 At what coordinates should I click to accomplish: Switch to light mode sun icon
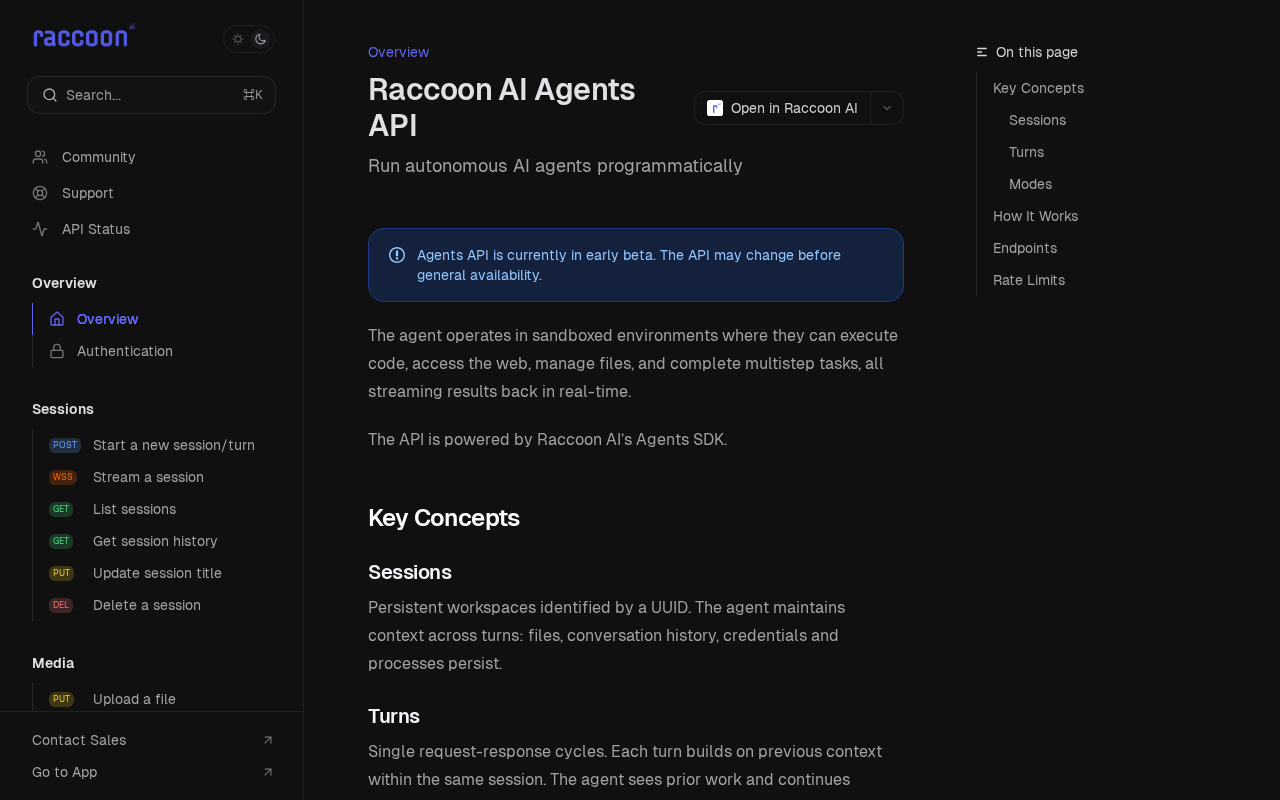pos(238,39)
